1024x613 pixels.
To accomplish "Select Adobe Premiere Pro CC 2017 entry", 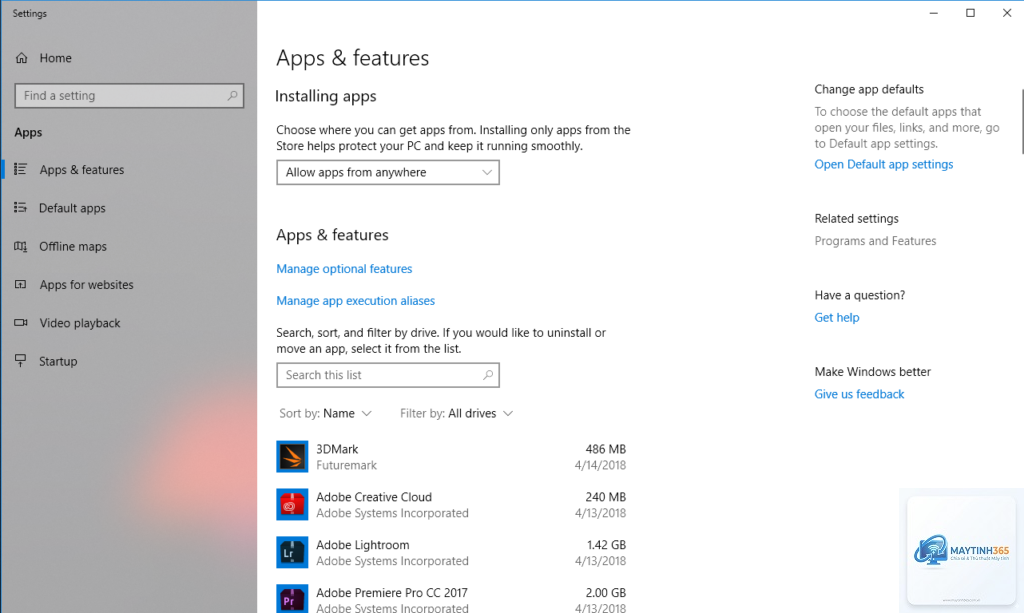I will (392, 593).
